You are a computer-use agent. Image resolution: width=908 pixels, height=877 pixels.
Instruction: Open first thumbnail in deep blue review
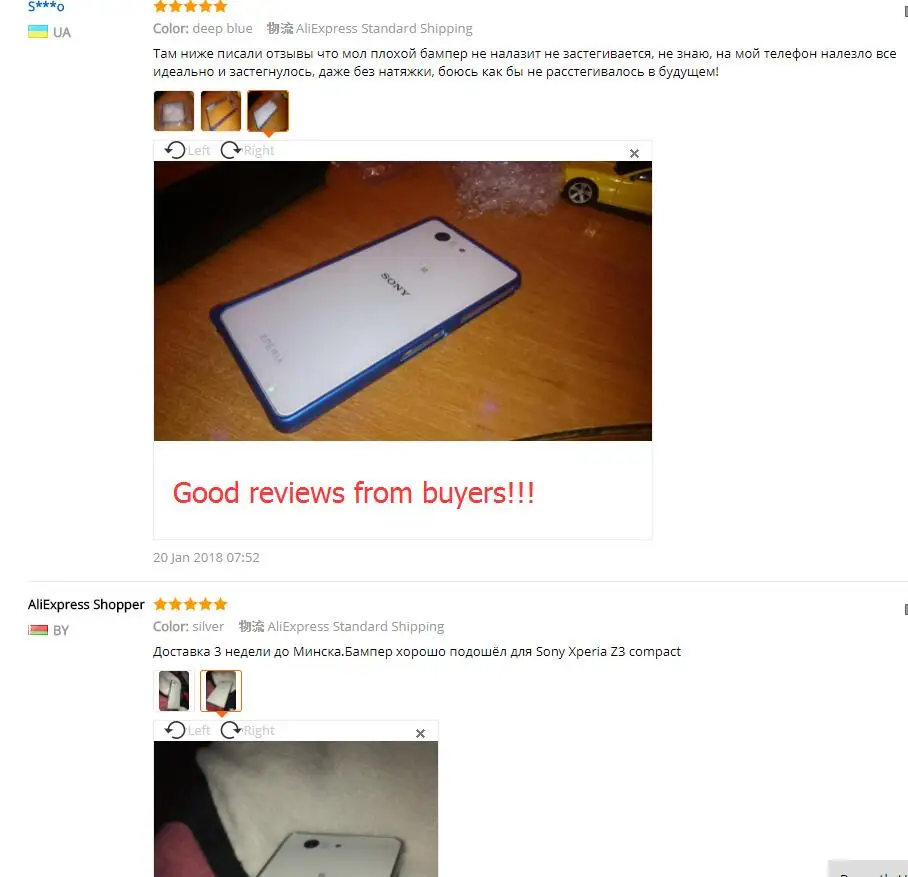tap(174, 111)
